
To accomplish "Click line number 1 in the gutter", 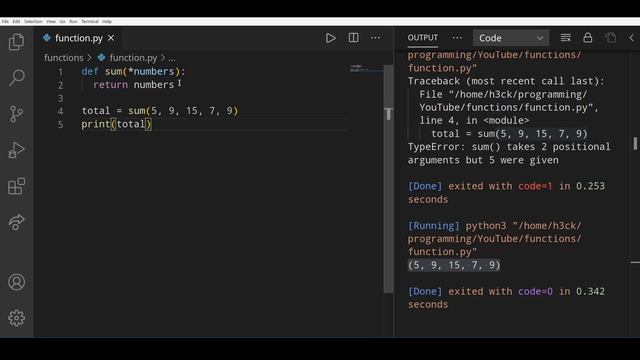I will pyautogui.click(x=60, y=72).
